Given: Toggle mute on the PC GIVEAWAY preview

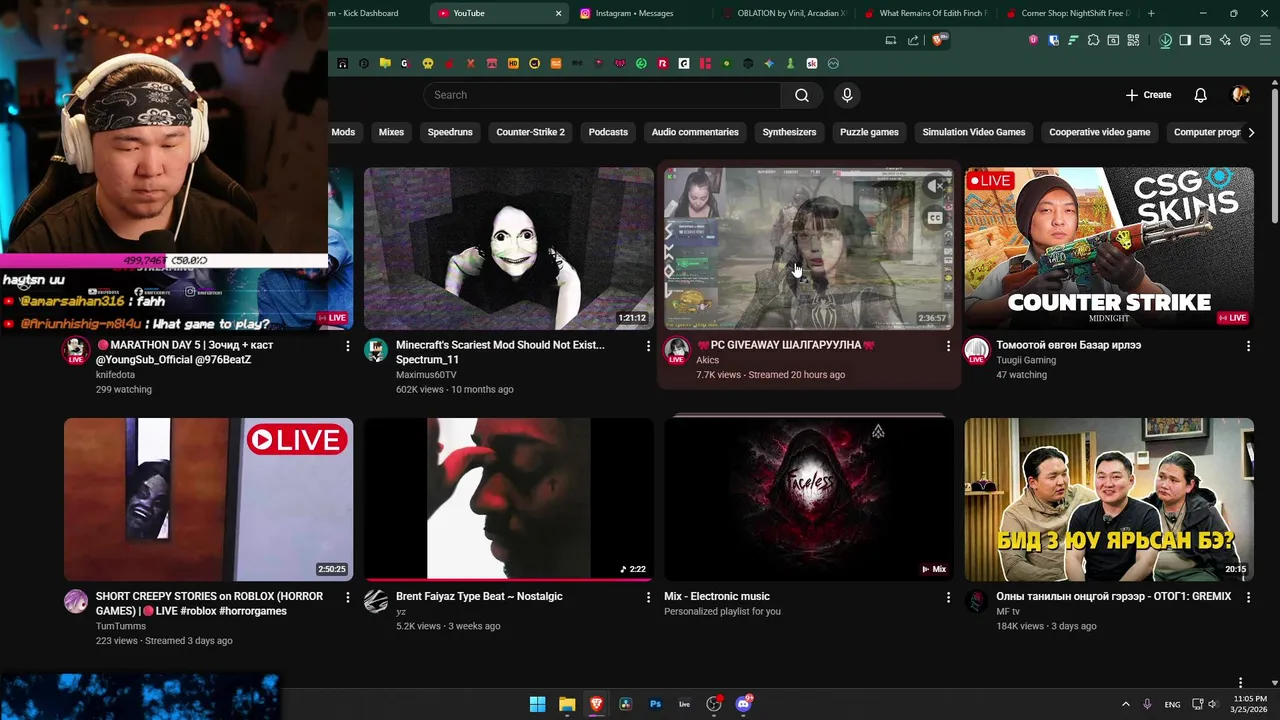Looking at the screenshot, I should (935, 186).
